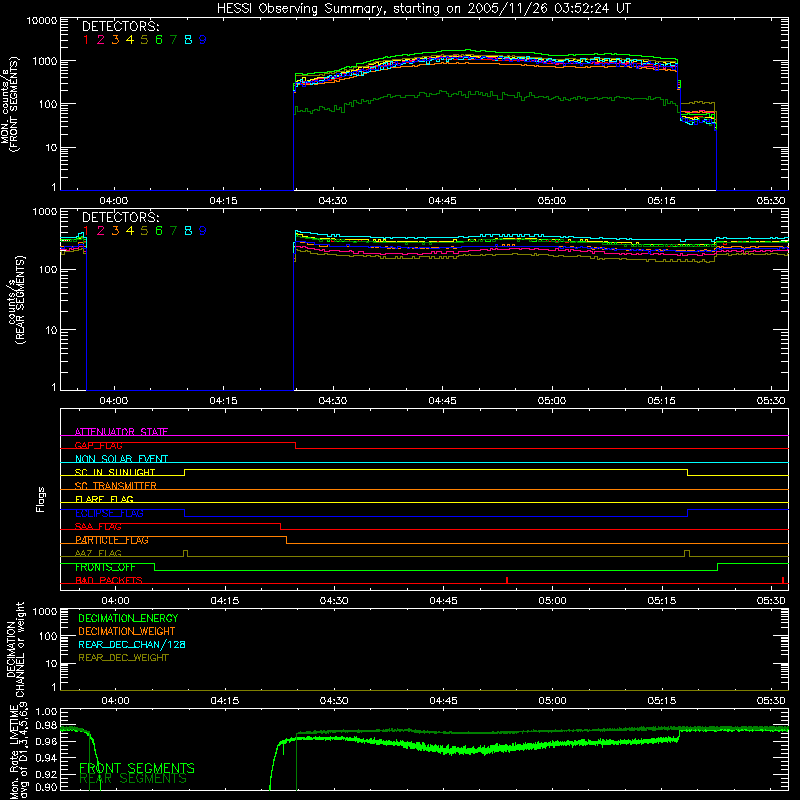Select green detector 6 in rear segments legend
The width and height of the screenshot is (800, 800).
pos(159,231)
